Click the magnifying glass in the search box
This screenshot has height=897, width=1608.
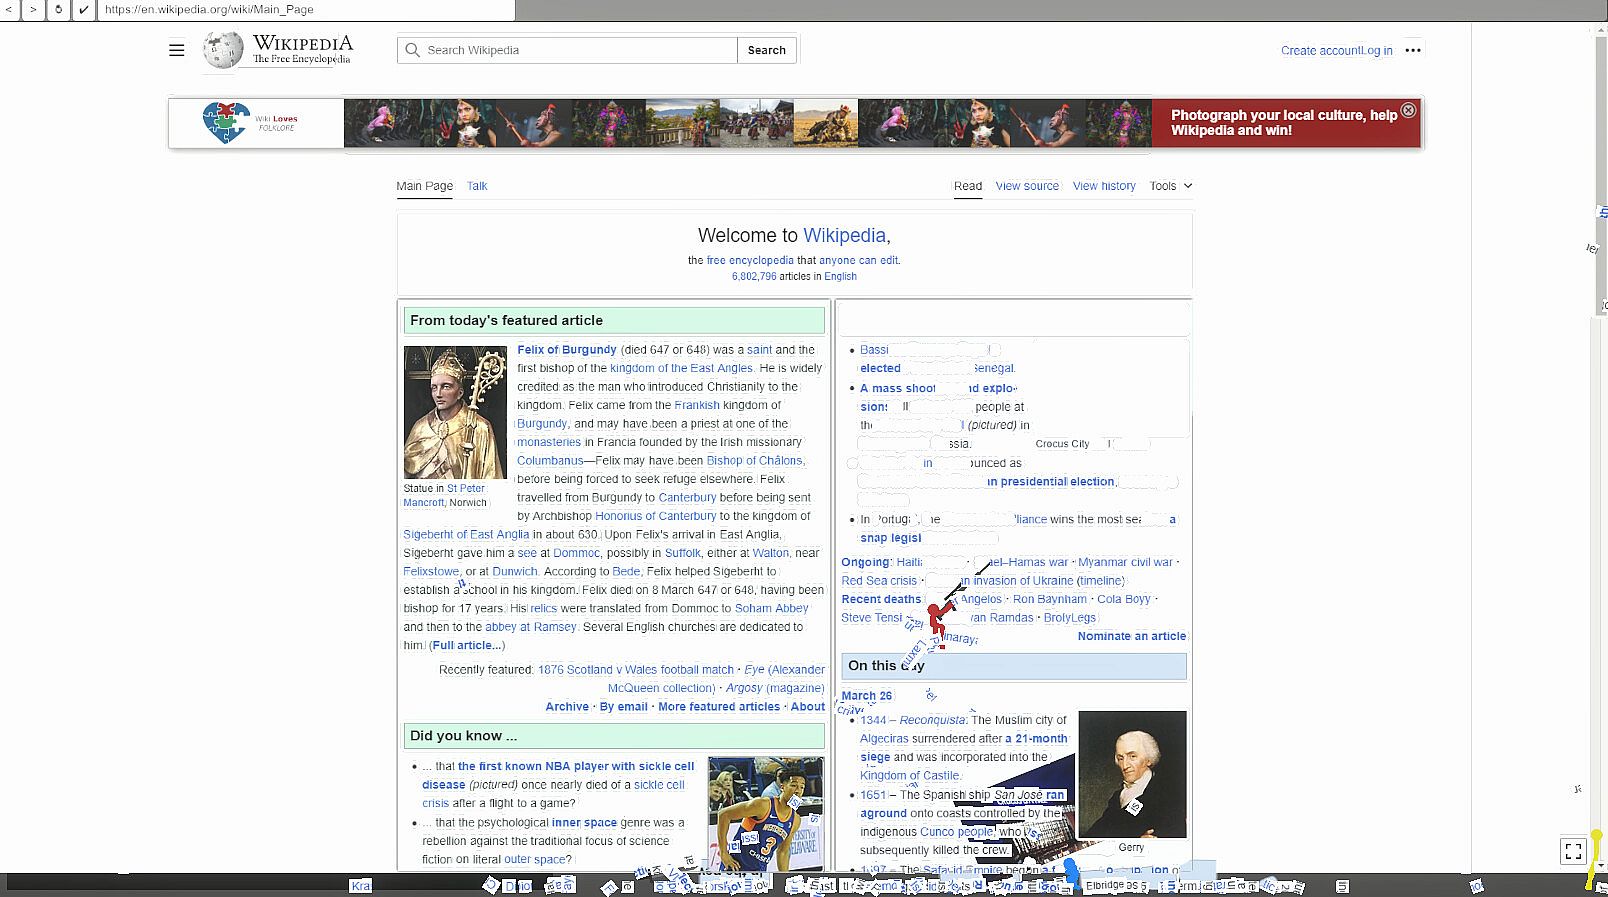coord(412,50)
